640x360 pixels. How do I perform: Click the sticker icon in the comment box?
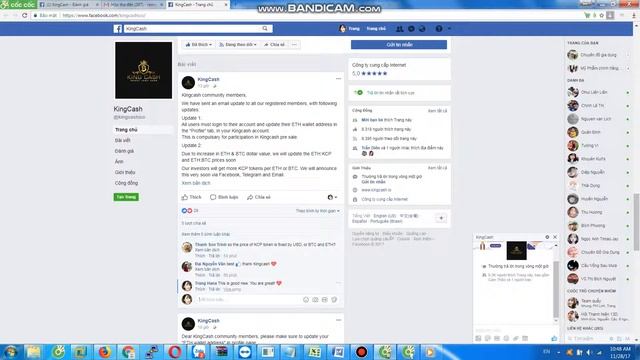click(x=334, y=300)
